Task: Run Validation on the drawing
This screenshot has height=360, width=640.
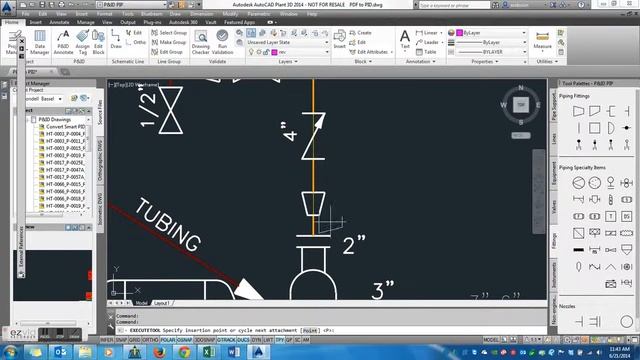Action: pyautogui.click(x=222, y=42)
